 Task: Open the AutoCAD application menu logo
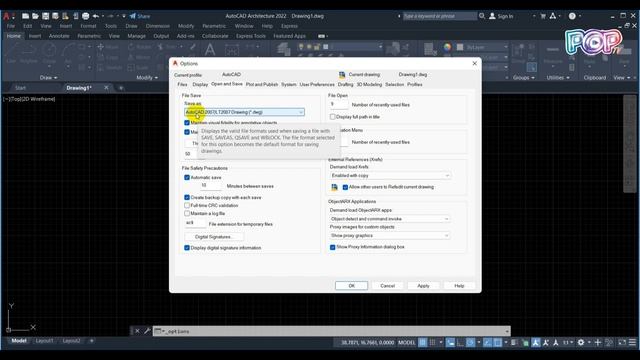[7, 16]
